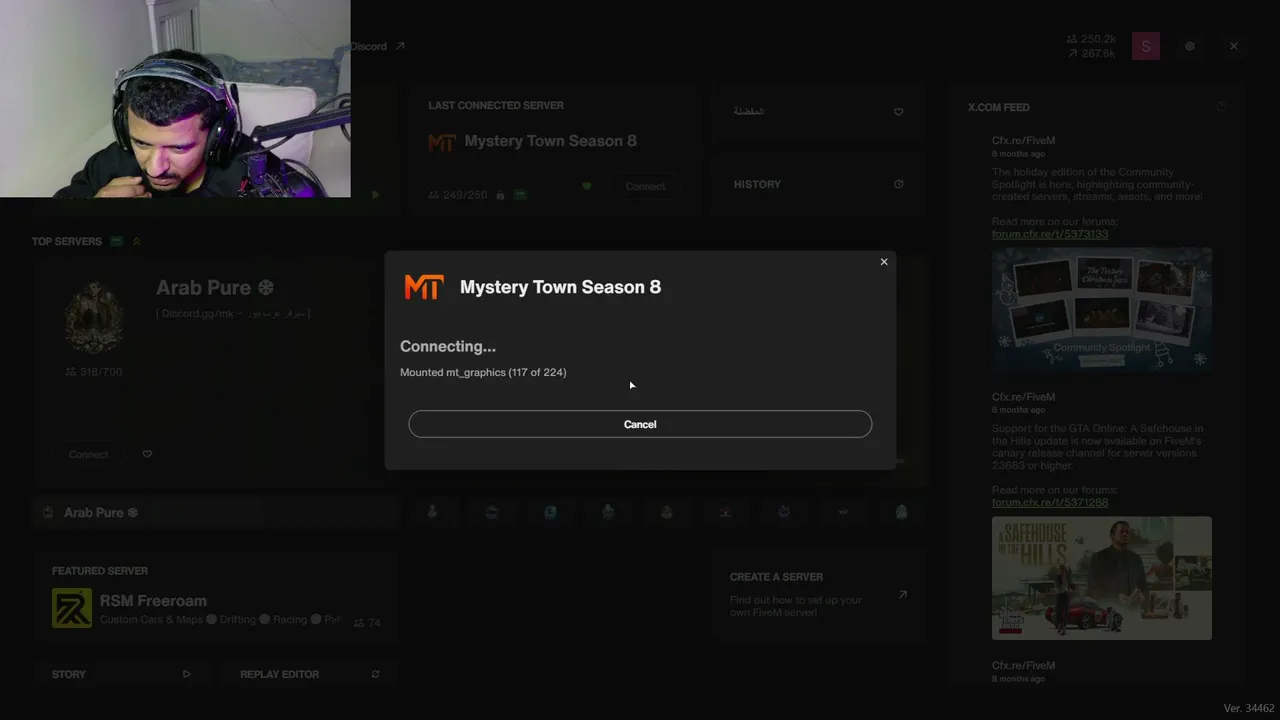Click the MT logo in the connecting dialog
The image size is (1280, 720).
coord(423,287)
